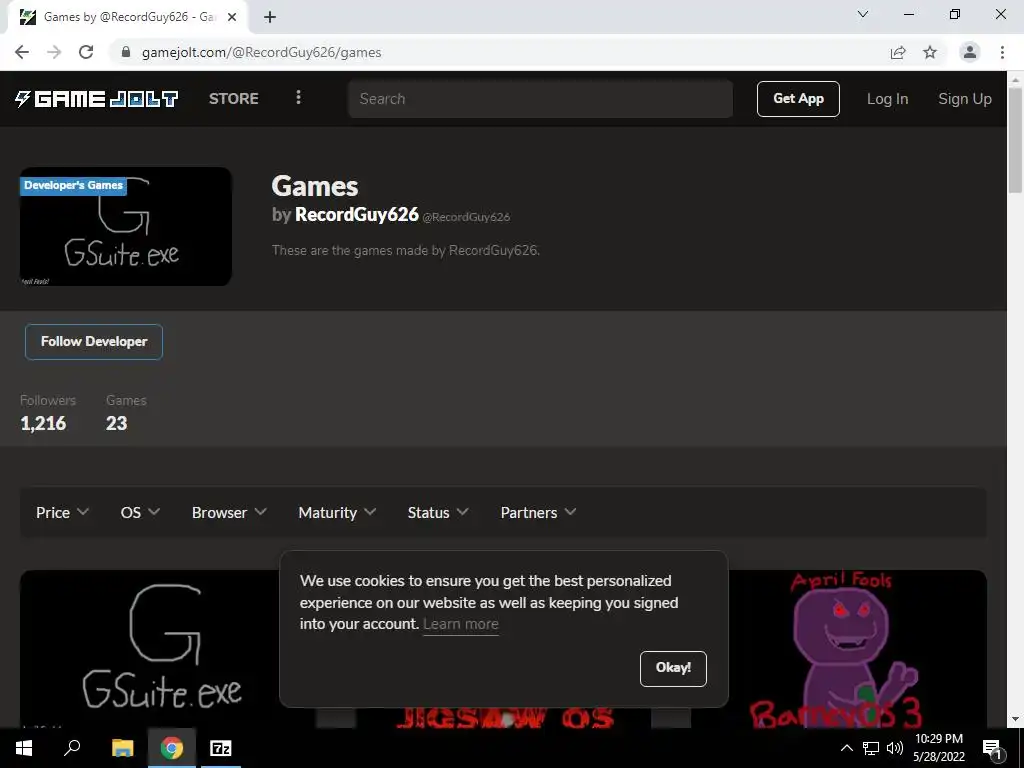Open the three-dot menu beside STORE

click(x=298, y=97)
